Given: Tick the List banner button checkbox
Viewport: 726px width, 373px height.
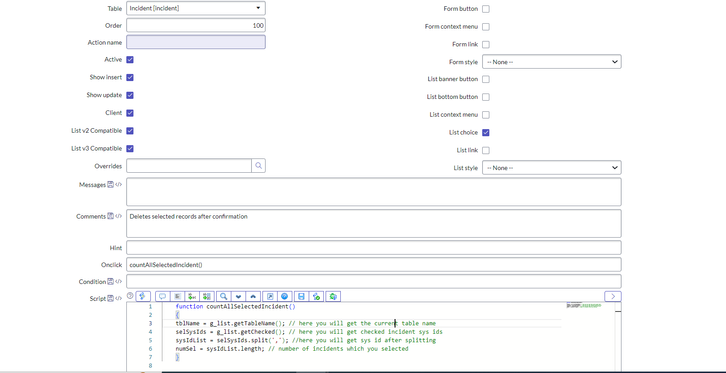Looking at the screenshot, I should [486, 79].
